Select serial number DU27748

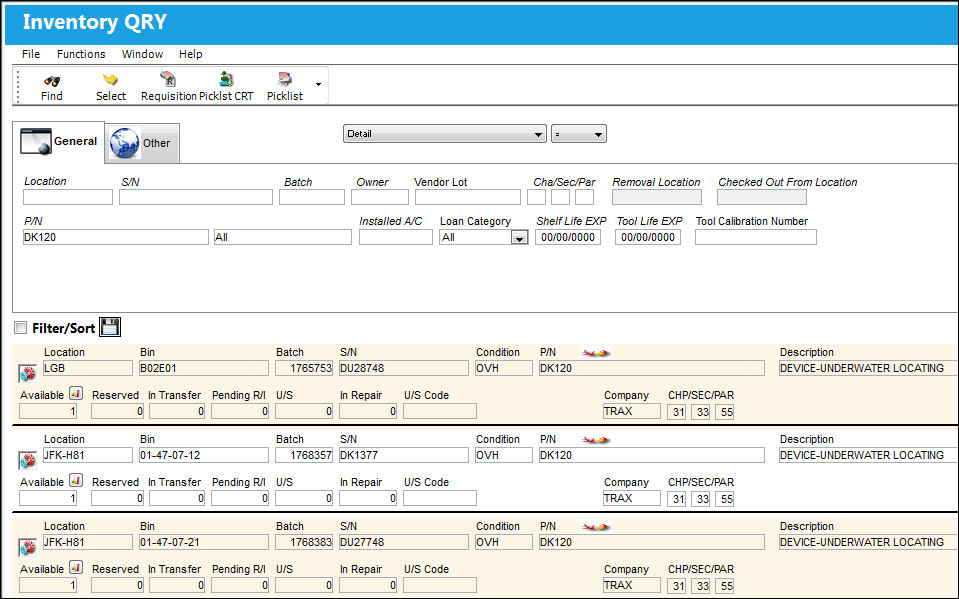click(x=404, y=542)
